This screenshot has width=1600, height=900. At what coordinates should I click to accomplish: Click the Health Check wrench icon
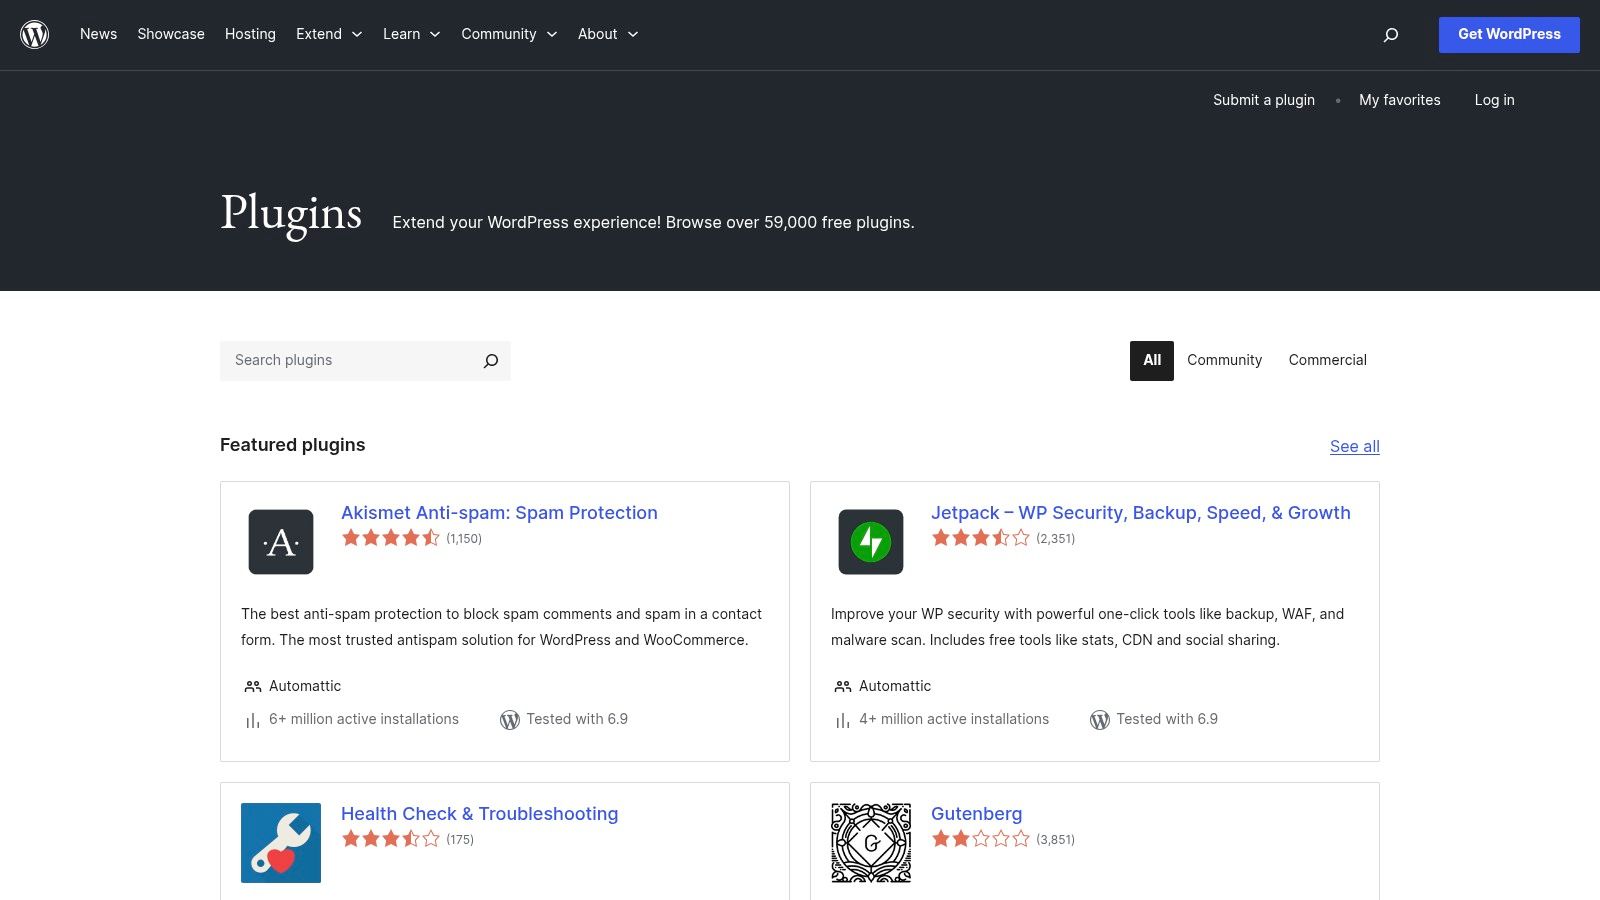tap(280, 843)
